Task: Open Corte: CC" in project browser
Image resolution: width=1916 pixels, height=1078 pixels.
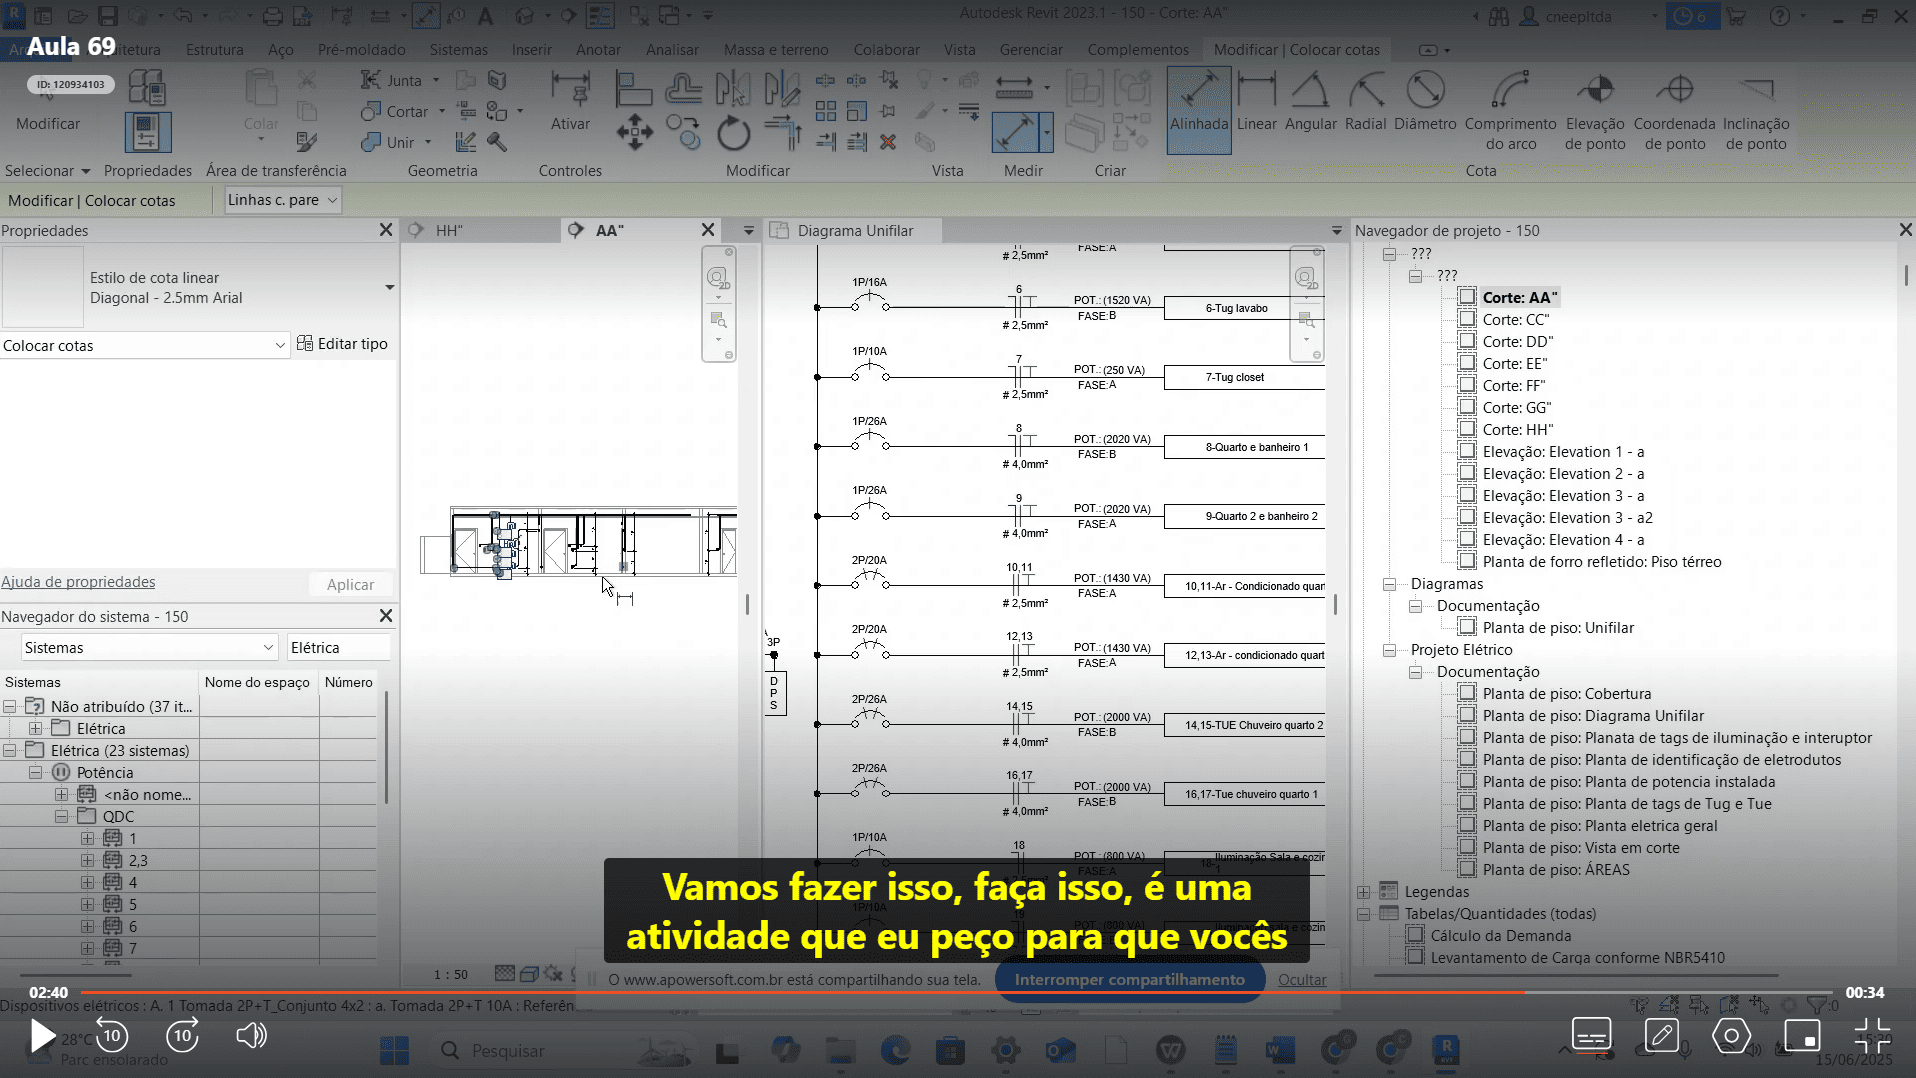Action: coord(1515,320)
